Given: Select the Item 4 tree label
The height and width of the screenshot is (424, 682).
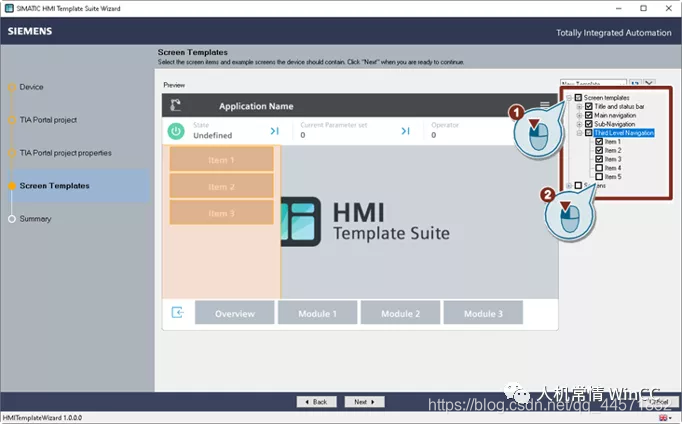Looking at the screenshot, I should click(x=613, y=168).
